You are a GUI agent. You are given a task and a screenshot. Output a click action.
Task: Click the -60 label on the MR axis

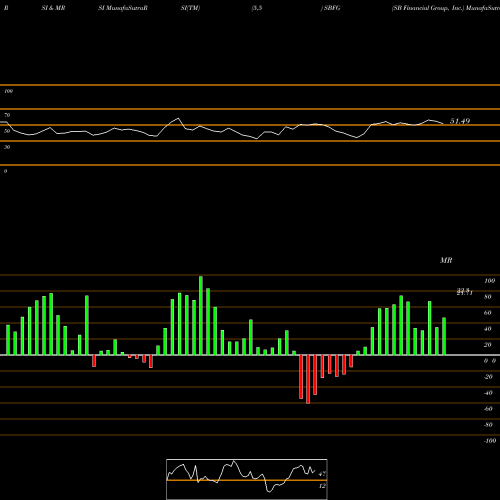pyautogui.click(x=488, y=409)
